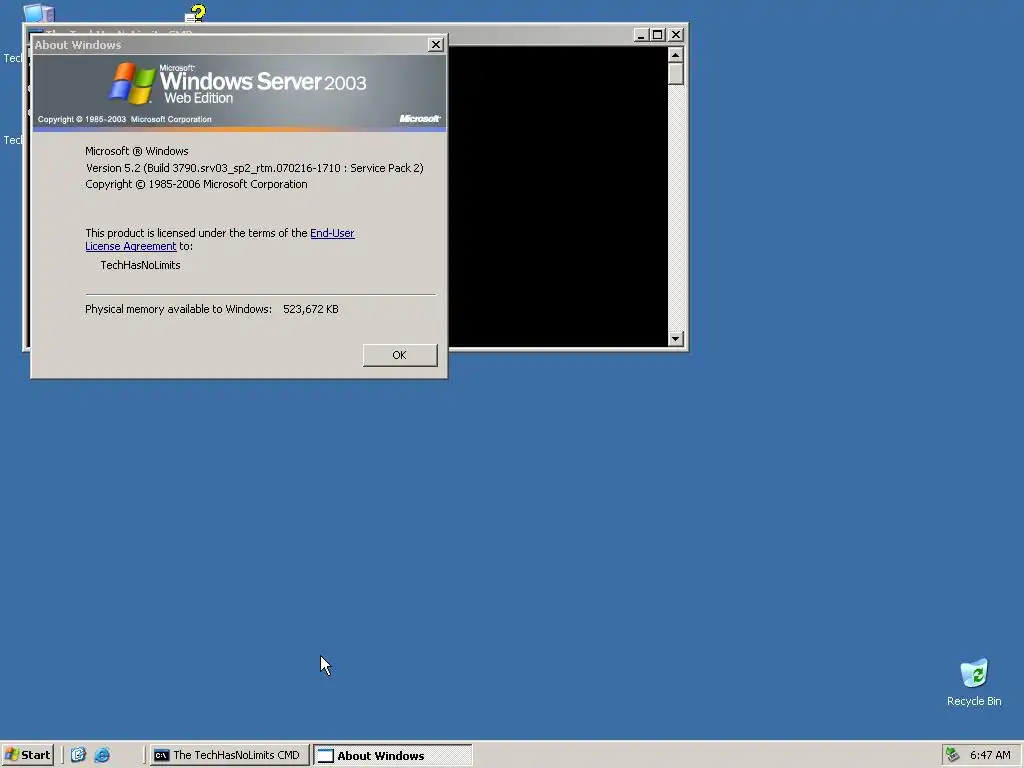Maximize the CMD window
The width and height of the screenshot is (1024, 768).
pyautogui.click(x=658, y=35)
